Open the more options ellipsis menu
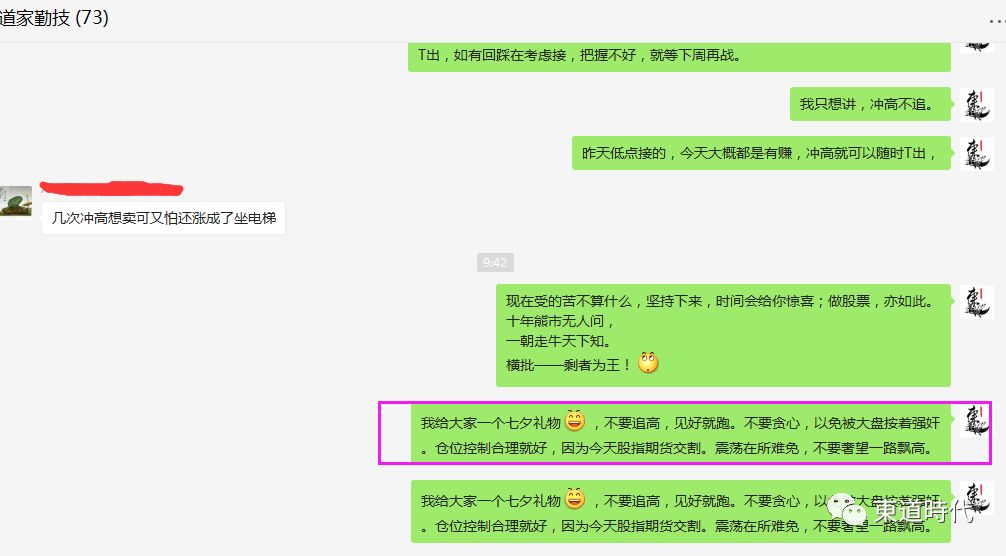Image resolution: width=1006 pixels, height=556 pixels. pyautogui.click(x=998, y=21)
